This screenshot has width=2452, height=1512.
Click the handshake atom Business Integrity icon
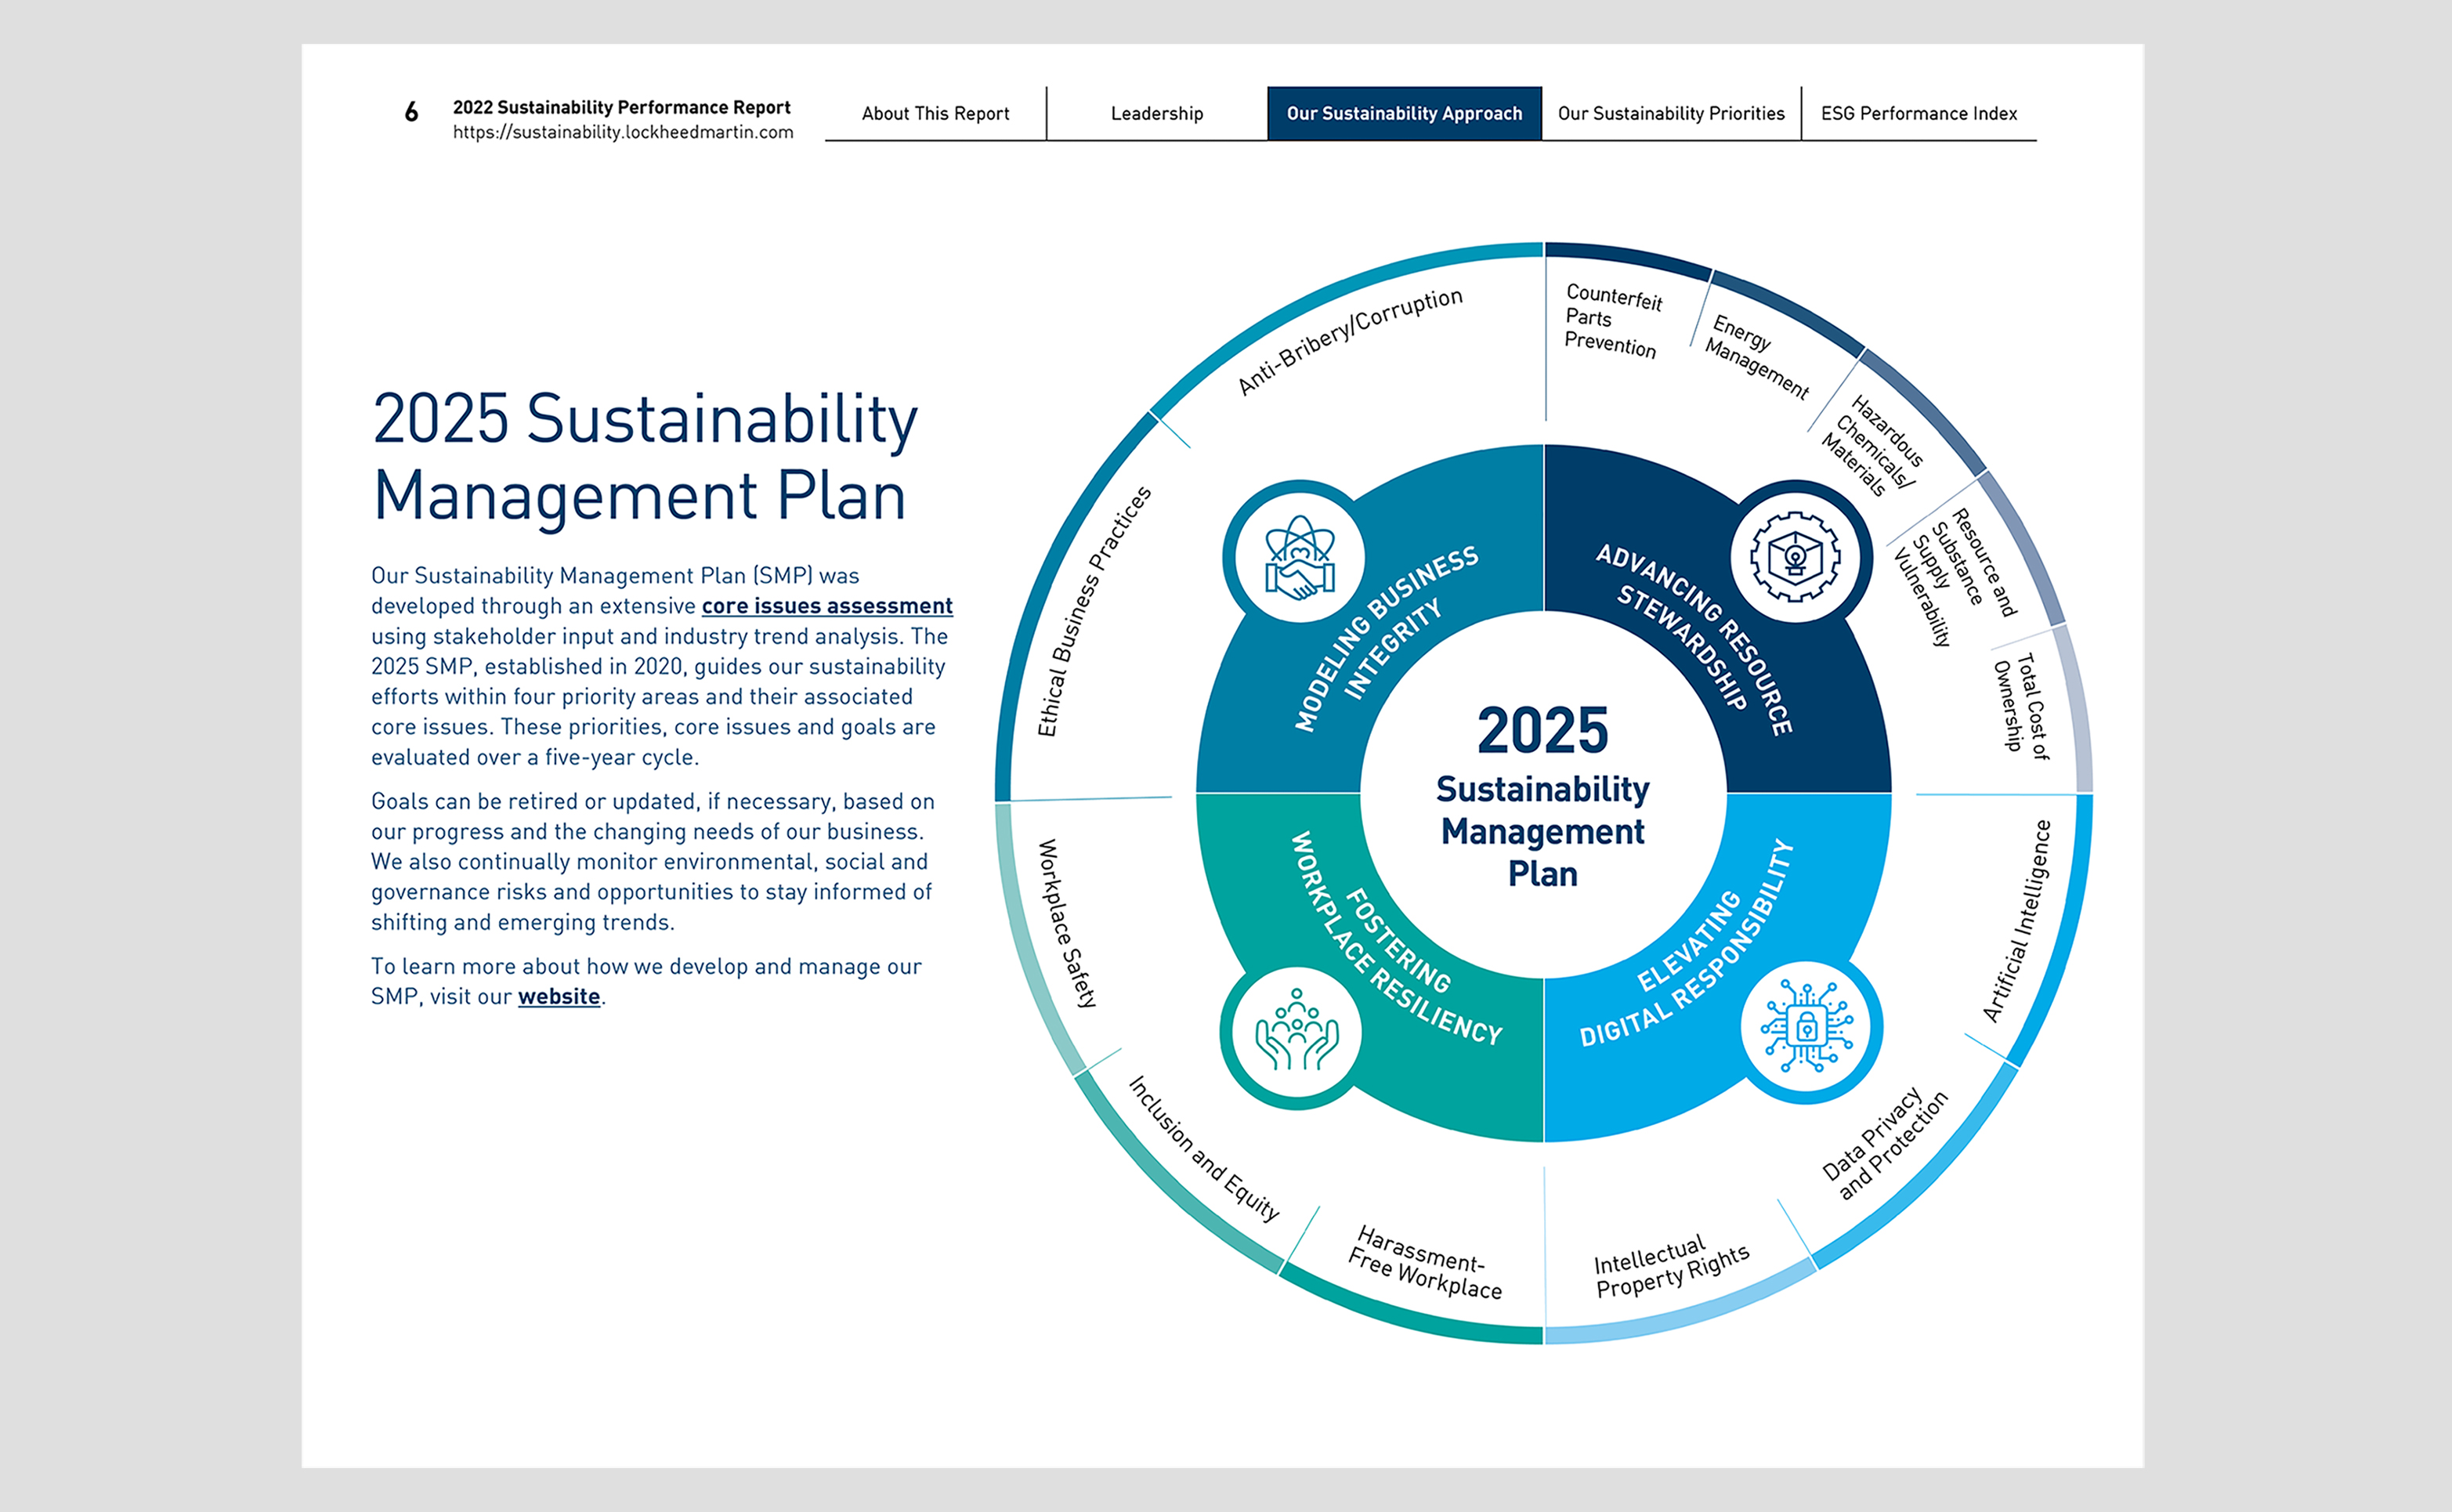[1299, 558]
